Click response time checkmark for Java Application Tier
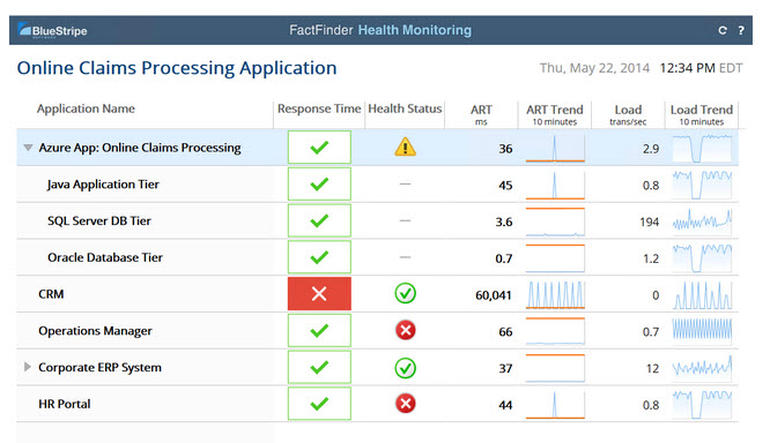770x443 pixels. (319, 184)
